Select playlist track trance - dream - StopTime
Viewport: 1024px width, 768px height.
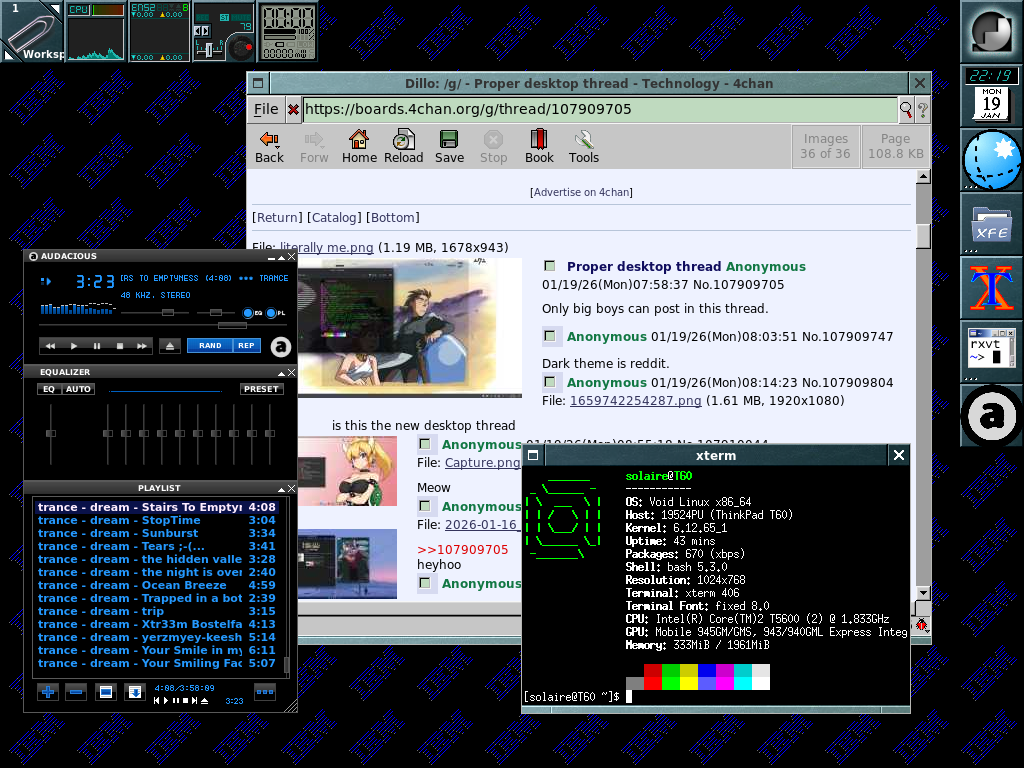(157, 520)
